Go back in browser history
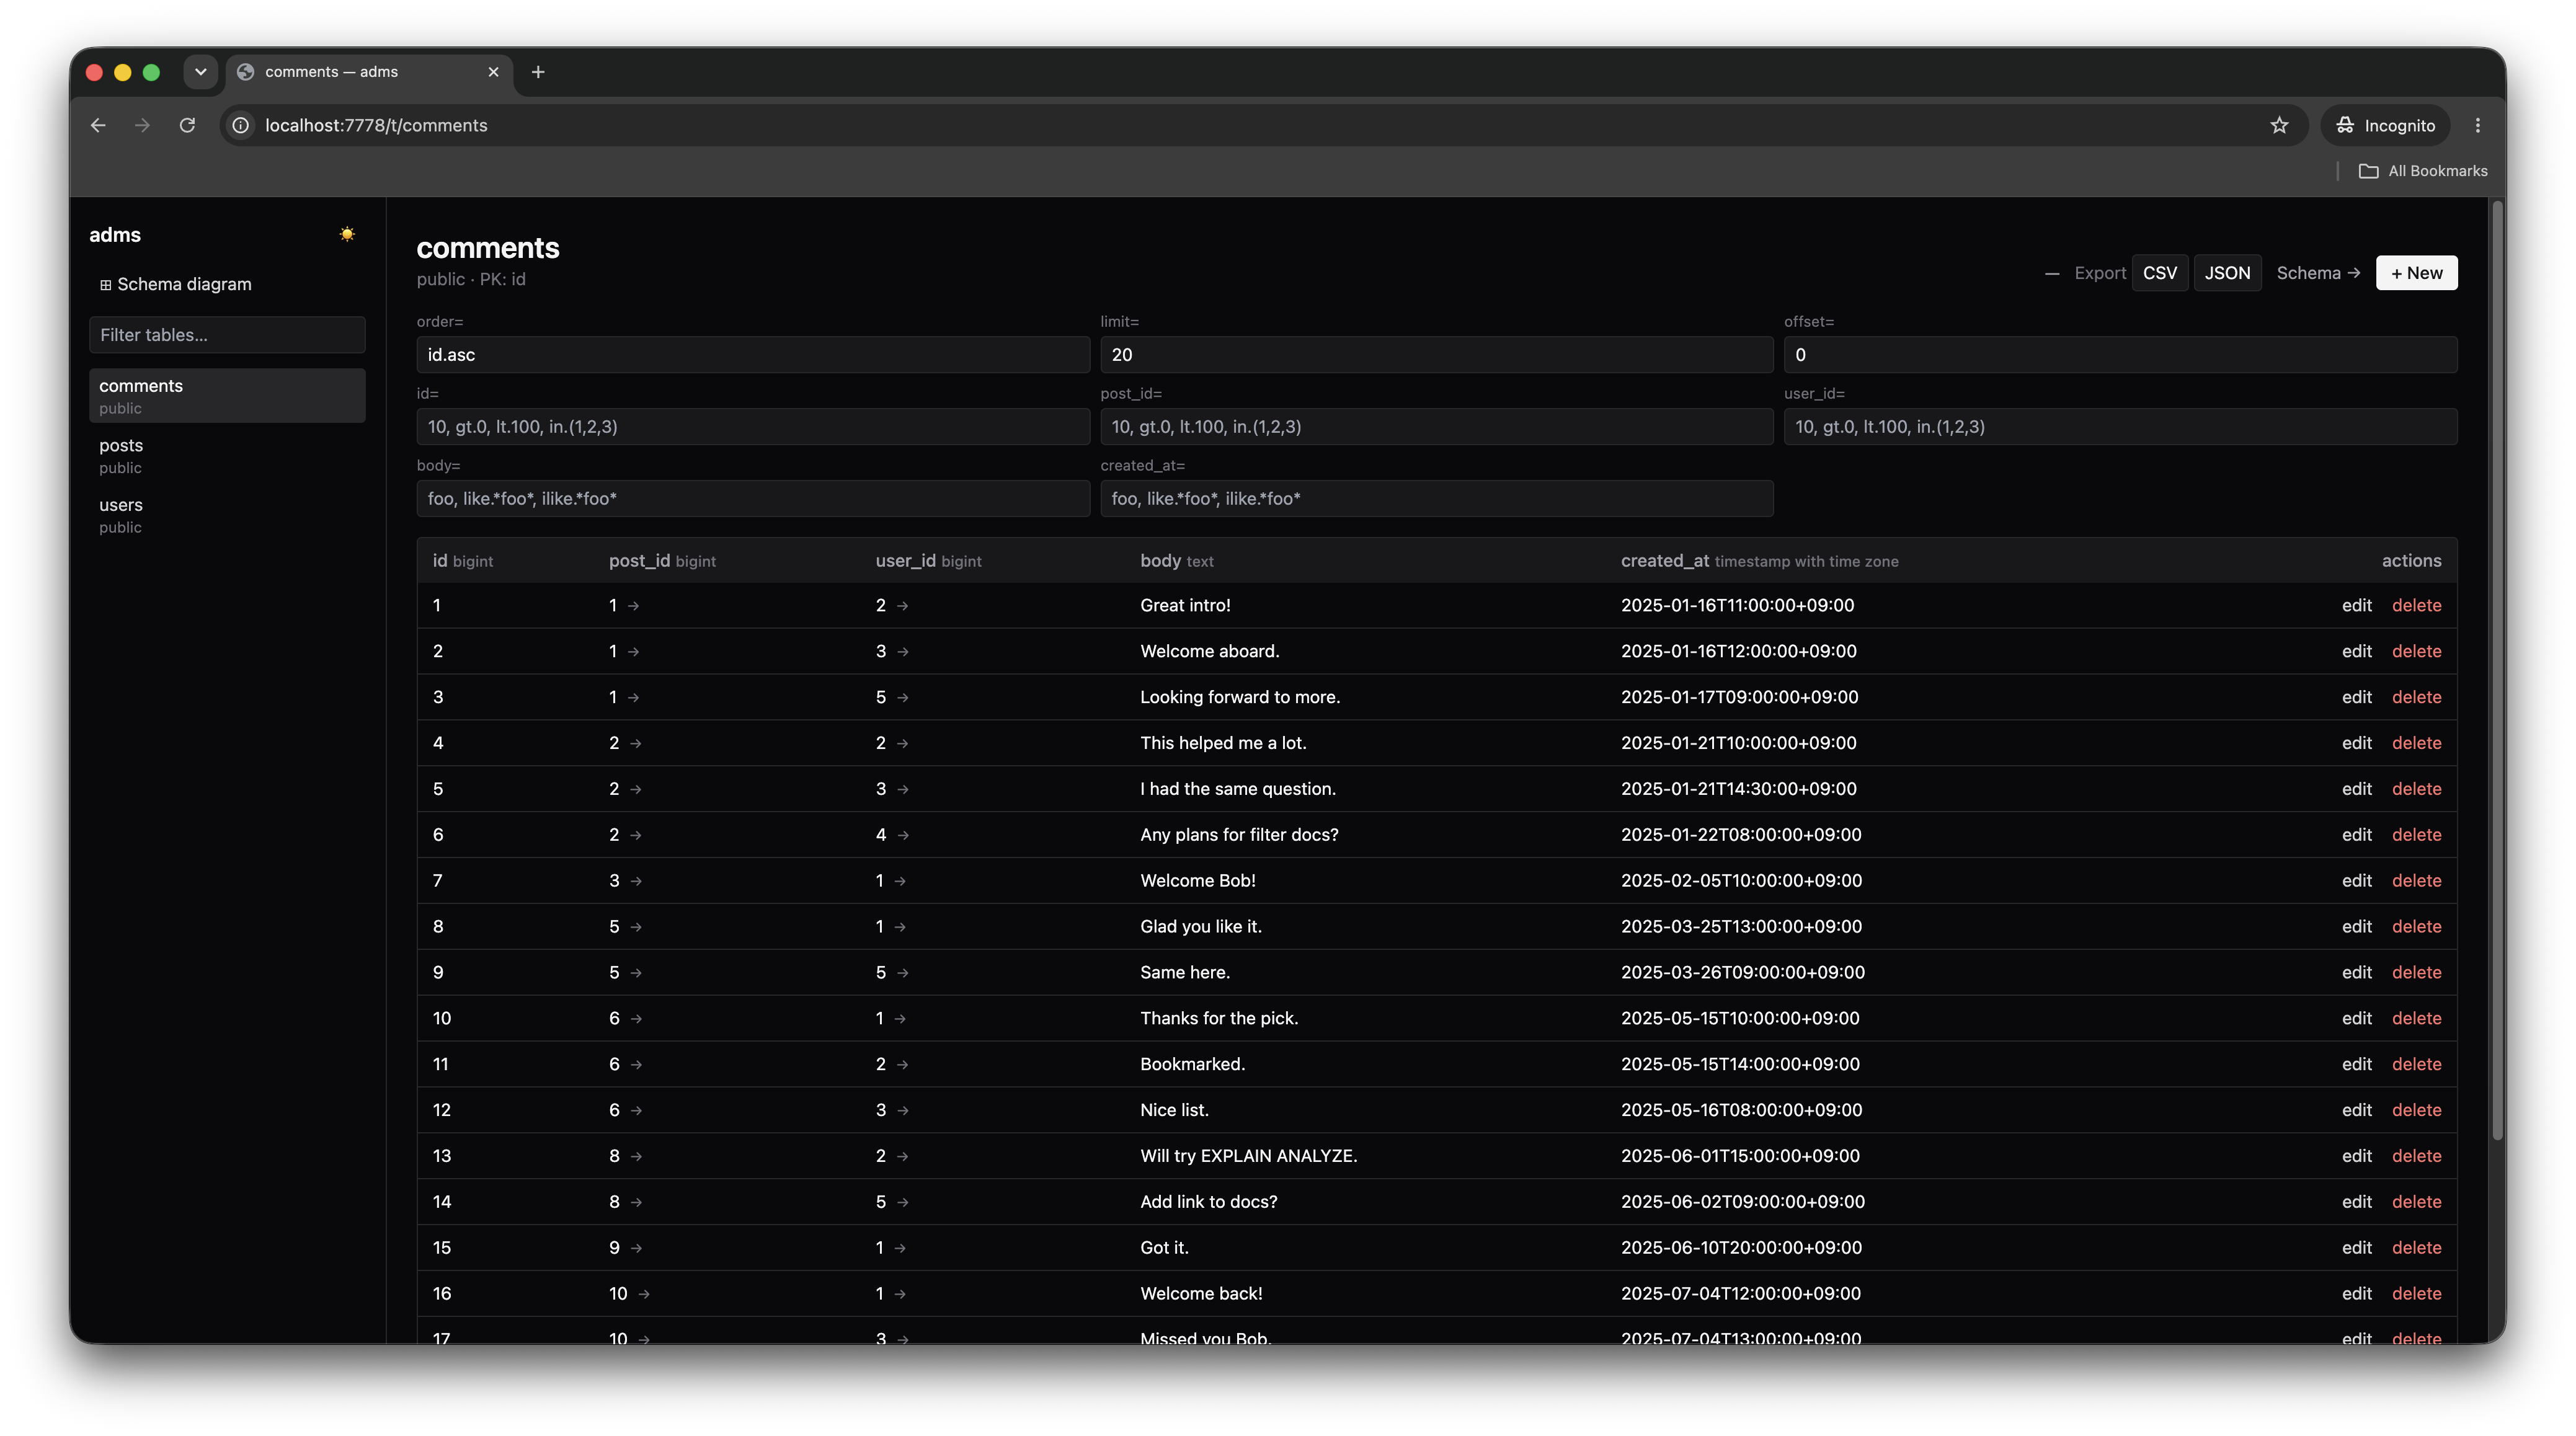The width and height of the screenshot is (2576, 1436). (98, 125)
